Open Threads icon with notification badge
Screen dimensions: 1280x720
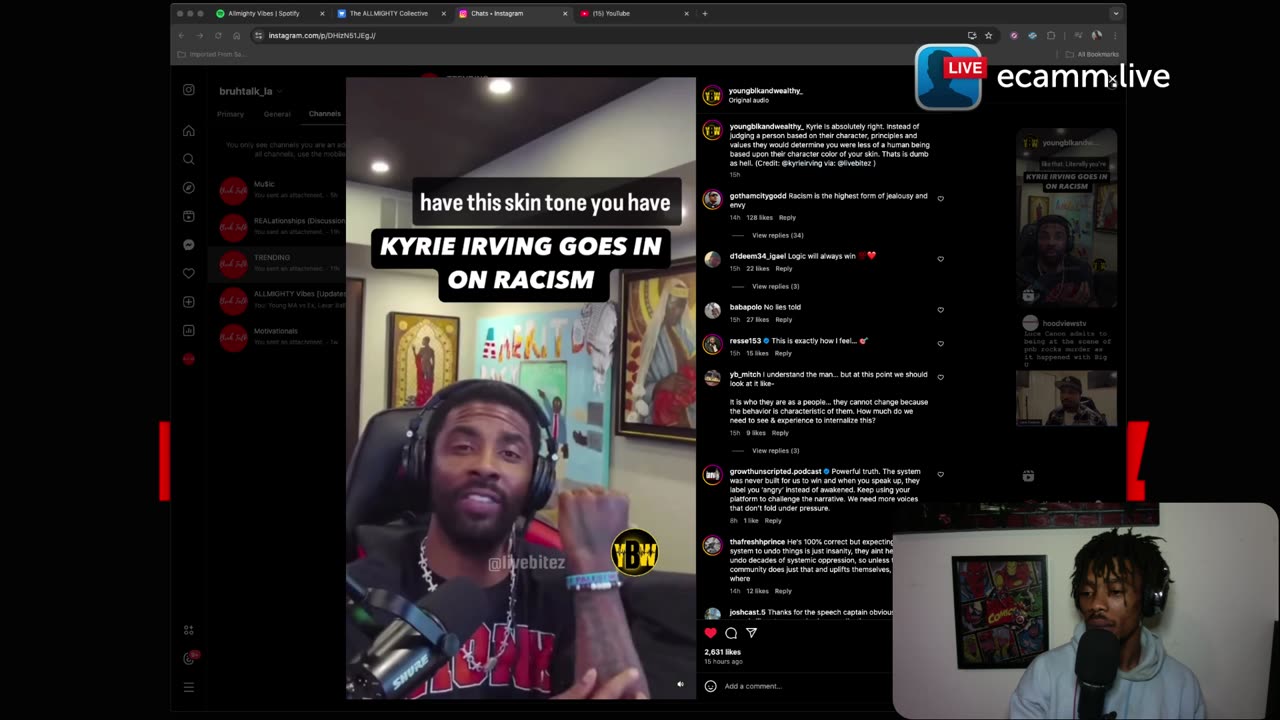[x=189, y=658]
